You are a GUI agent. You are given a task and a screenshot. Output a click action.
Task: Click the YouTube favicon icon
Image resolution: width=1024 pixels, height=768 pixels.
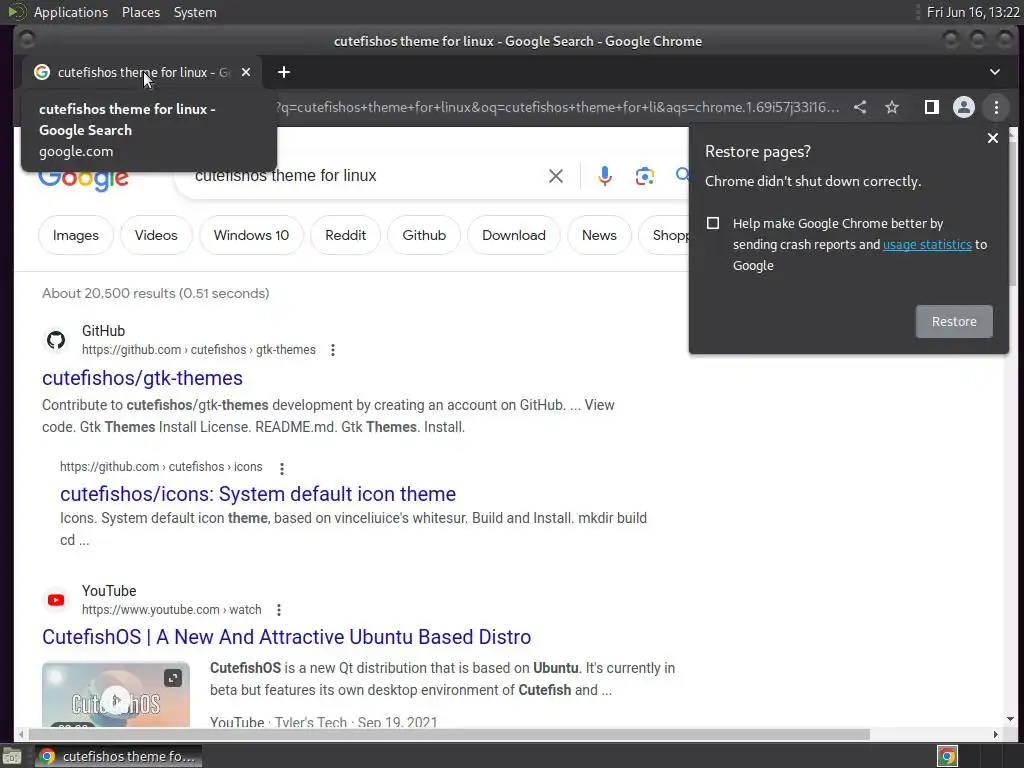point(56,600)
